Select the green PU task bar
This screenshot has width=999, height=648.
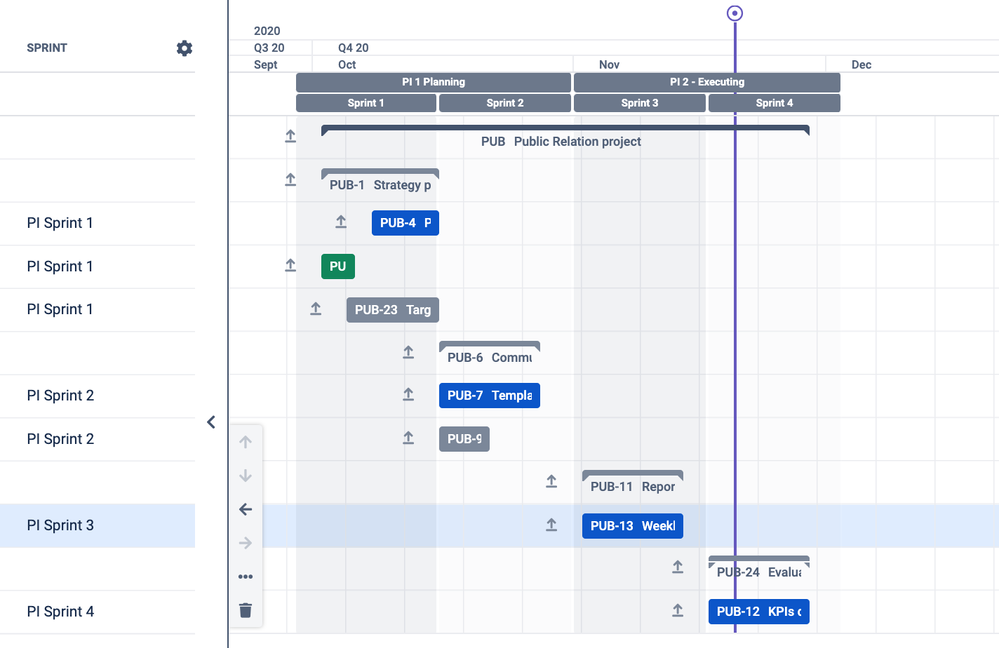[338, 266]
